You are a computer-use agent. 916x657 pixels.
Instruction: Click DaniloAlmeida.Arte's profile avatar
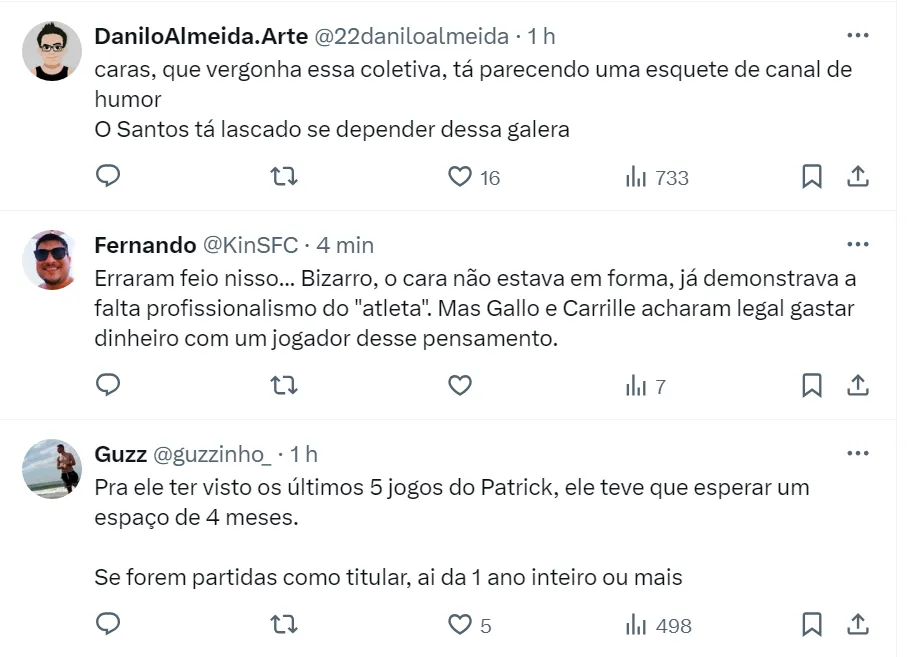51,51
